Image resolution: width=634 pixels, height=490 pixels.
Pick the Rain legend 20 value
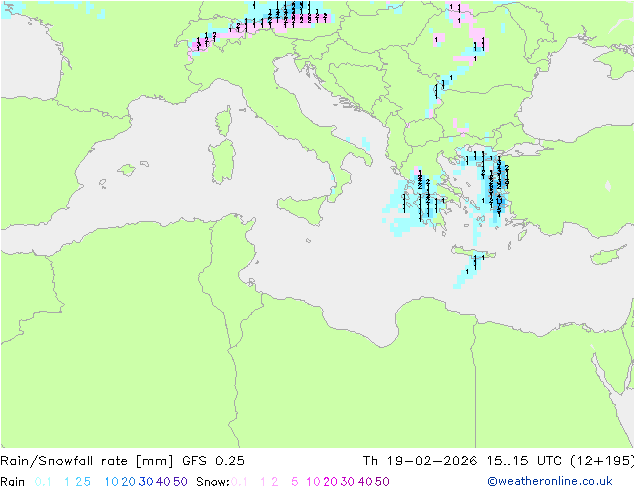click(128, 482)
